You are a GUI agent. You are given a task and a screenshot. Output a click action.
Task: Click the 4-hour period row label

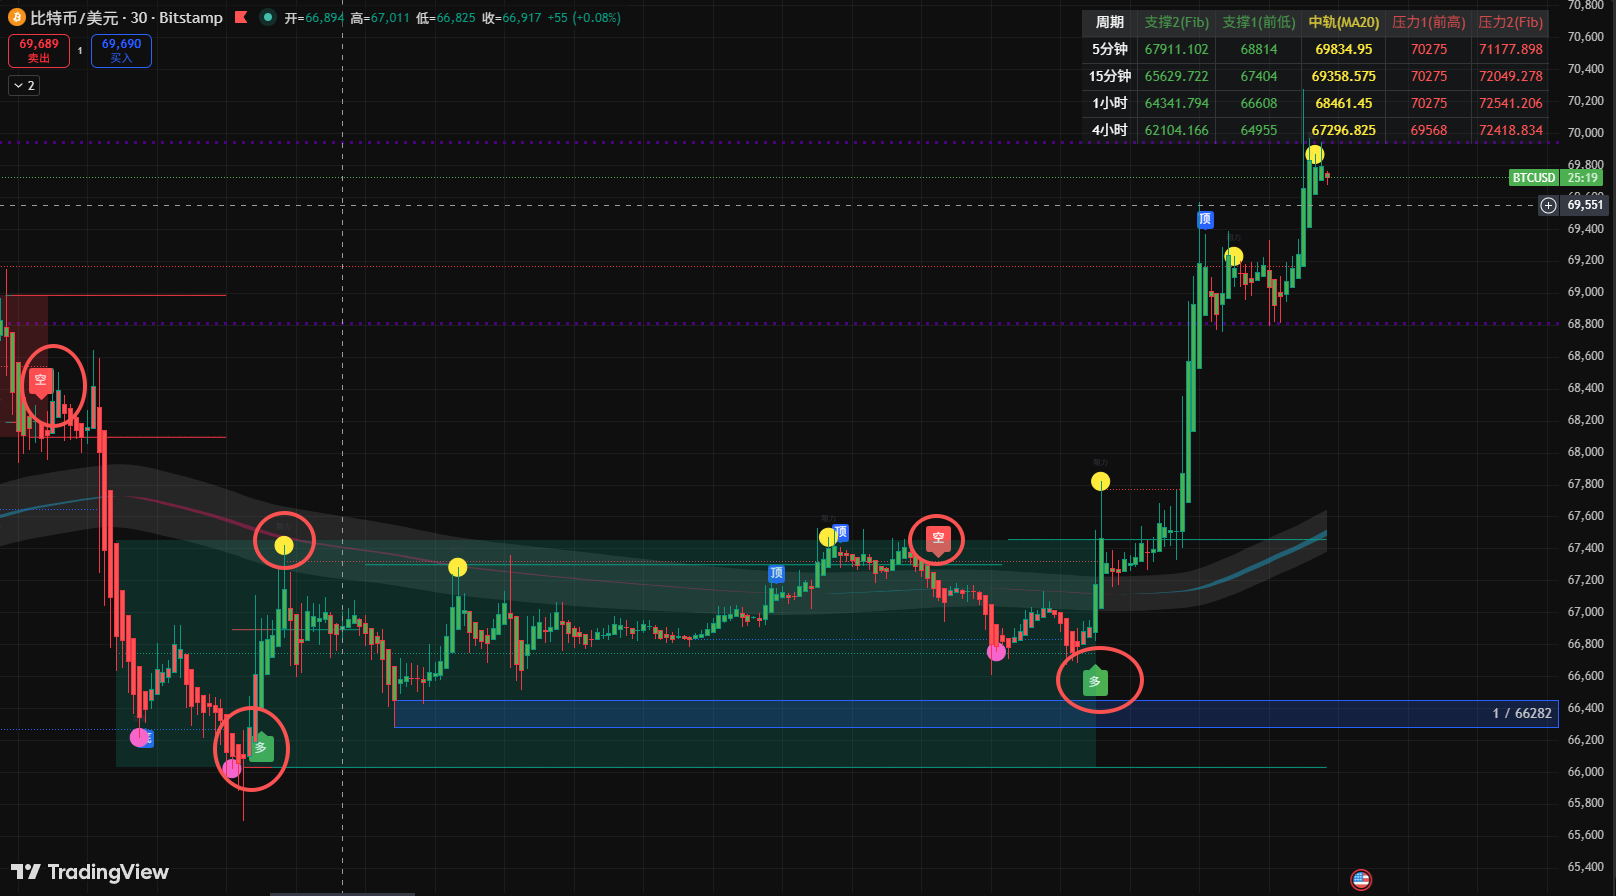(1109, 130)
